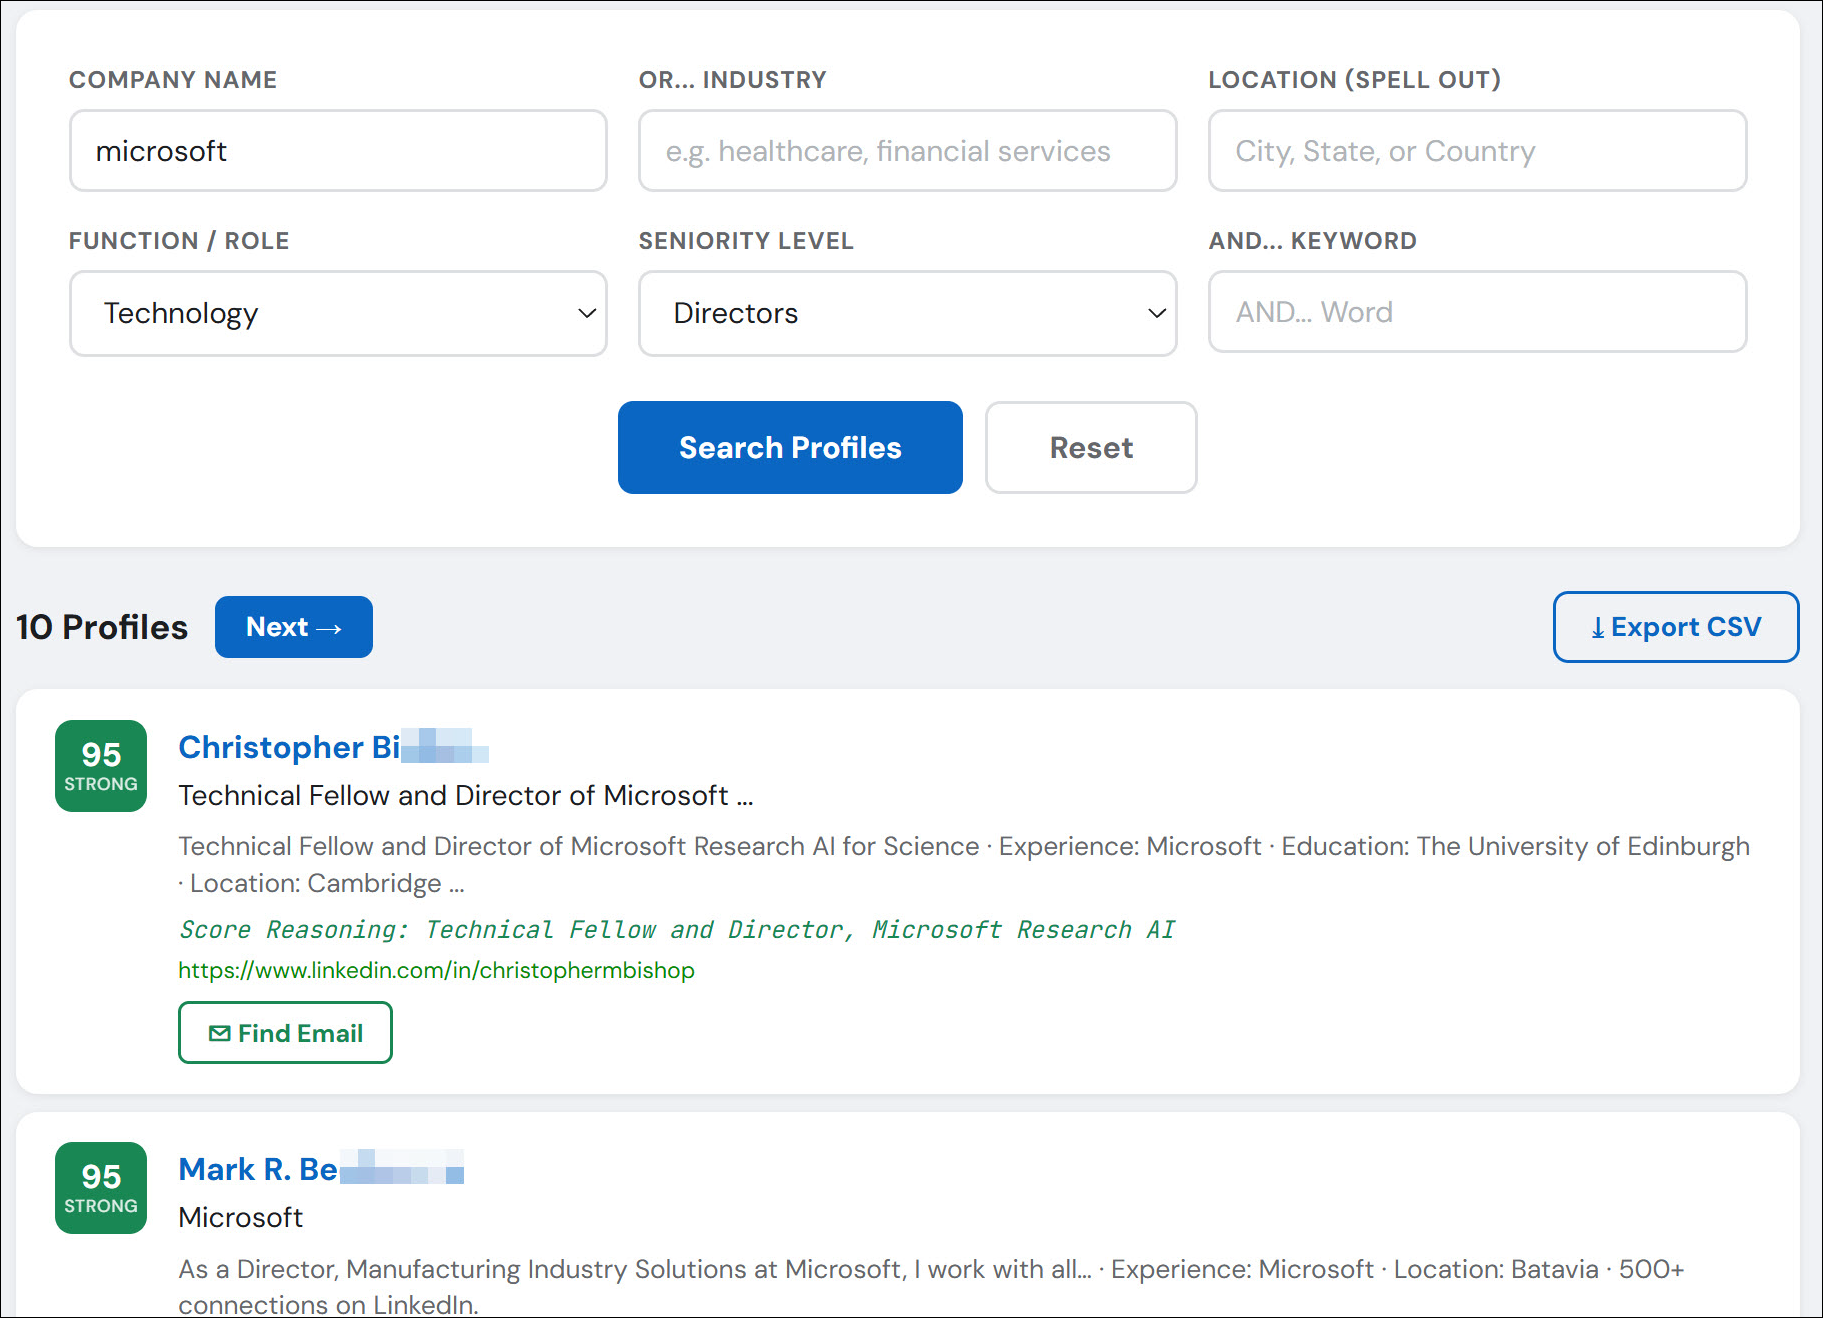Open the Function / Role dropdown

coord(338,313)
